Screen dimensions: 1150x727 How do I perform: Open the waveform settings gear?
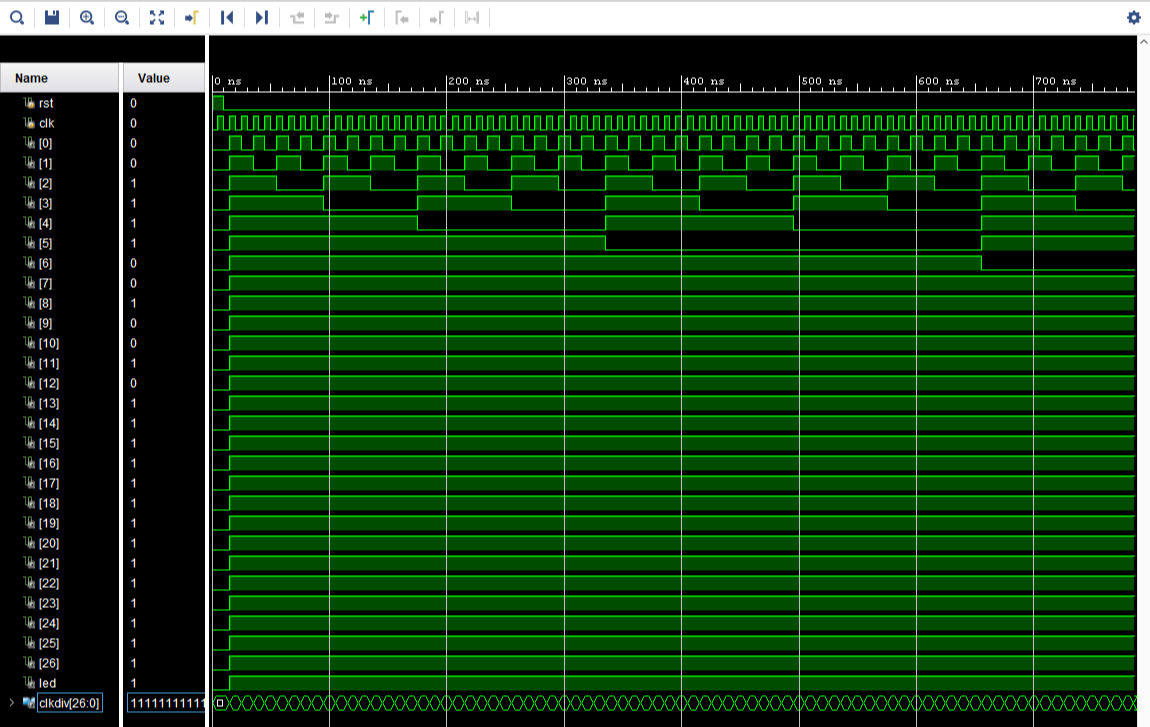[1133, 17]
